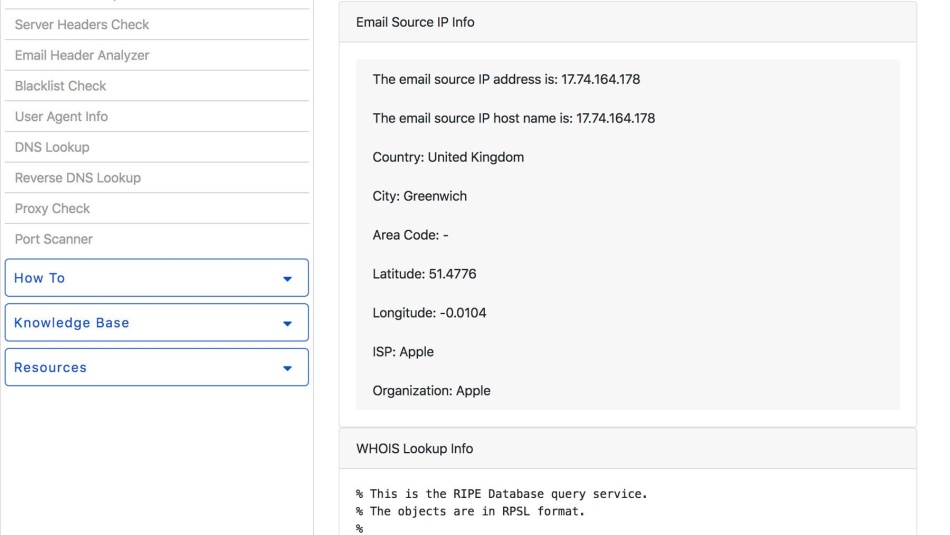Screen dimensions: 950x535
Task: Click the City: Greenwich text
Action: coord(419,196)
